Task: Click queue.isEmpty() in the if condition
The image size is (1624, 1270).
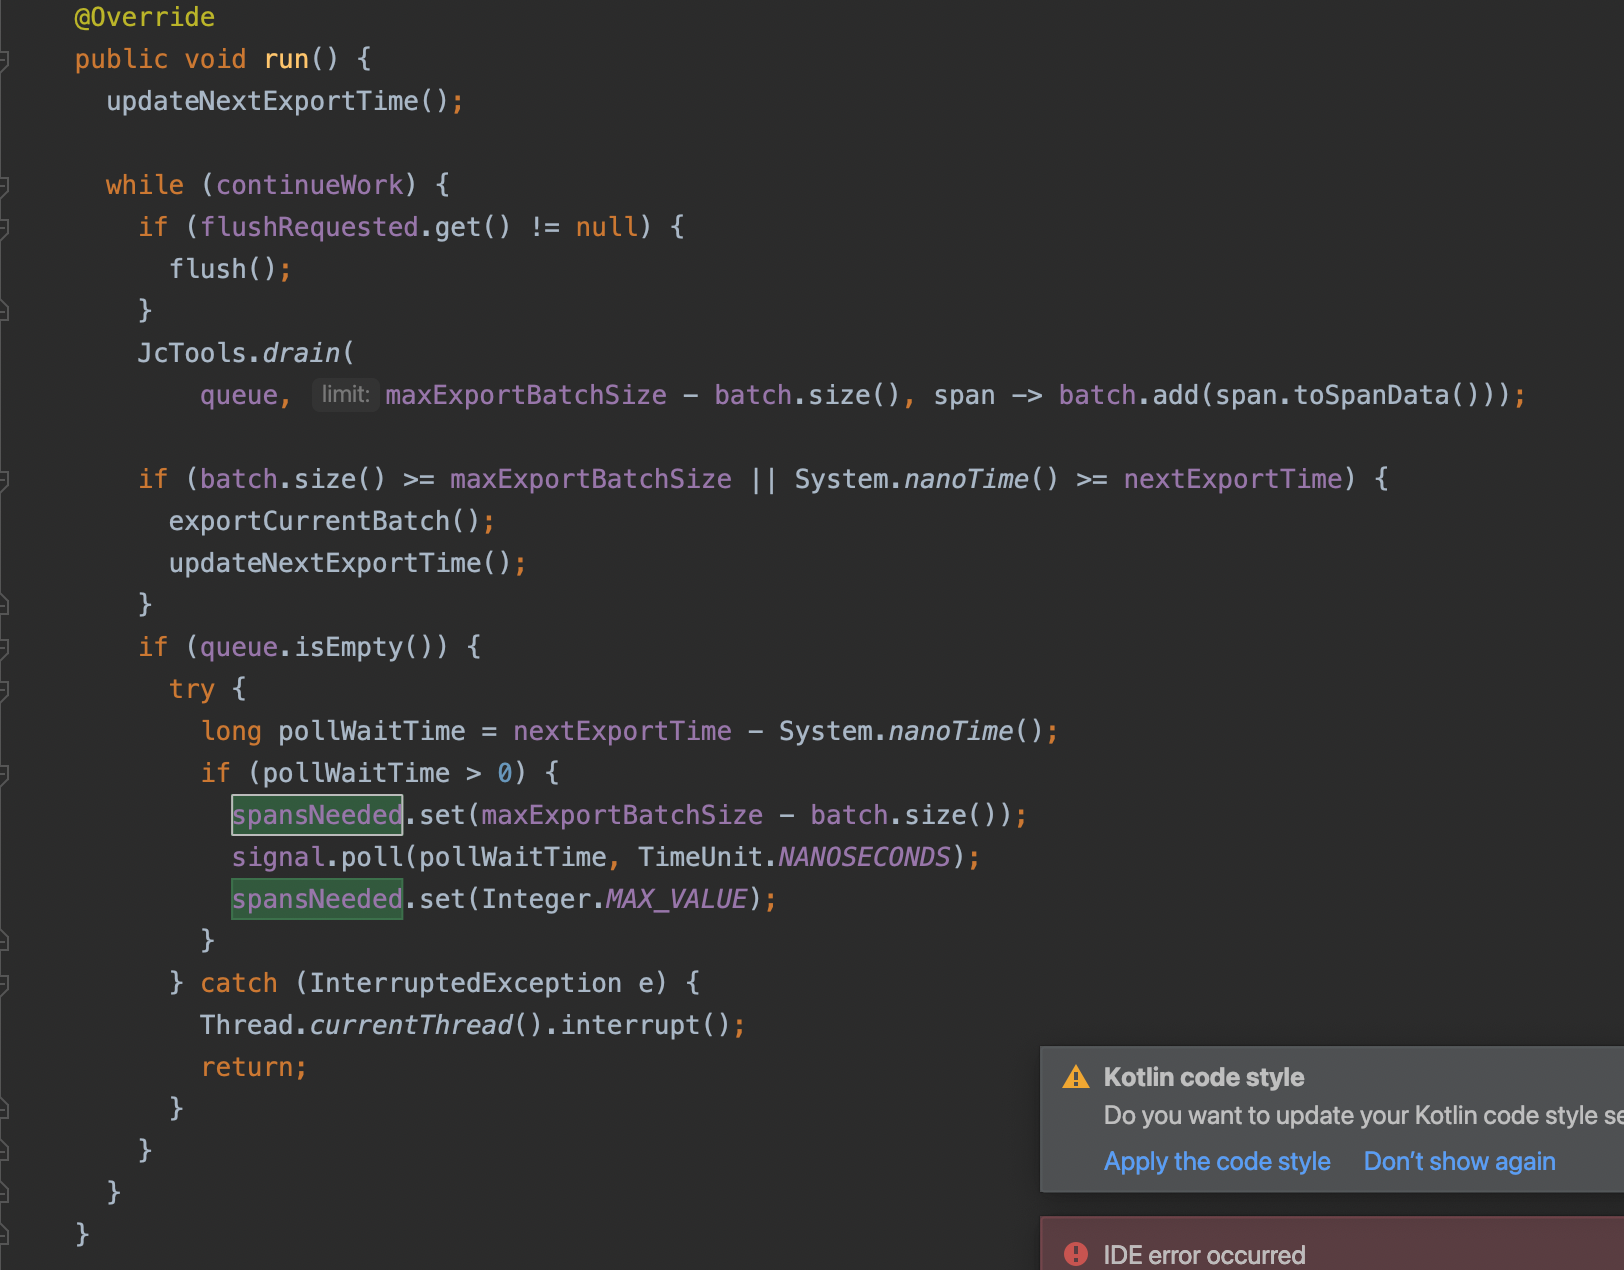Action: coord(316,647)
